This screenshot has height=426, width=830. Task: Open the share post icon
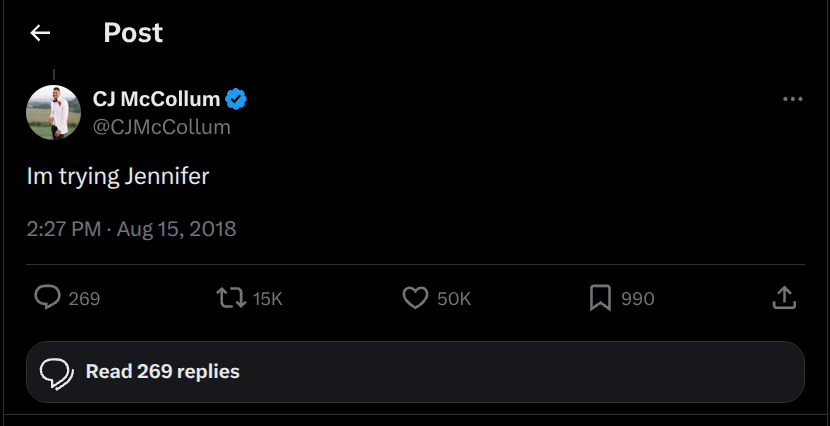pos(784,298)
